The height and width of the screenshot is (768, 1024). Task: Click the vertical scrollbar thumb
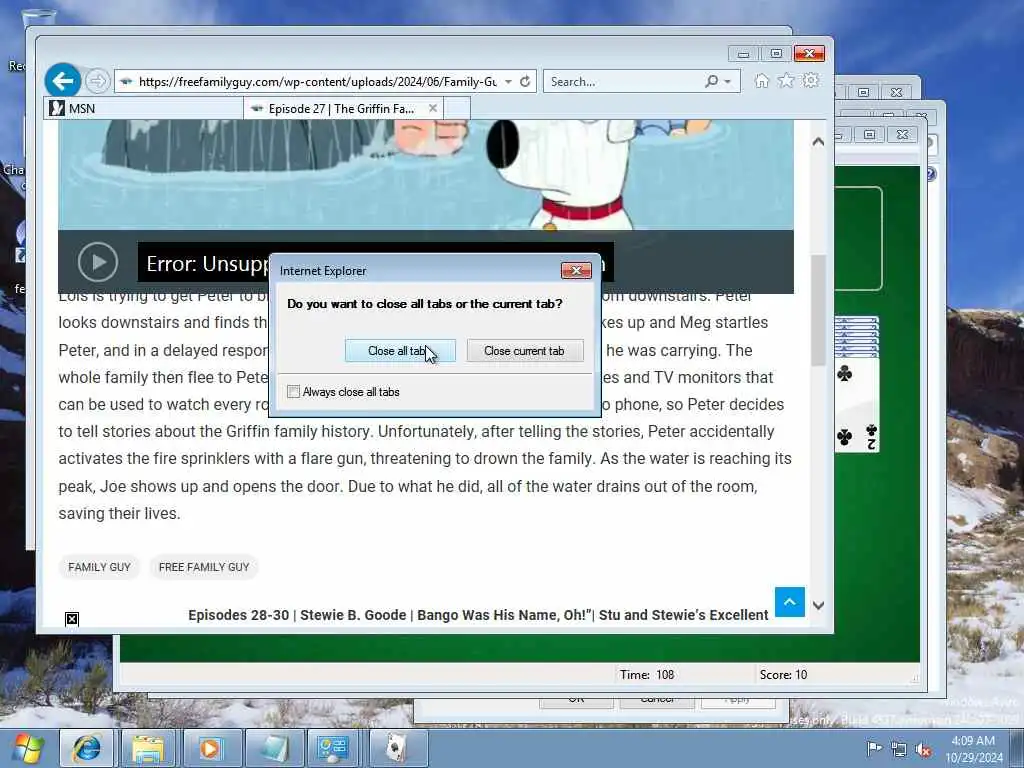(x=818, y=310)
